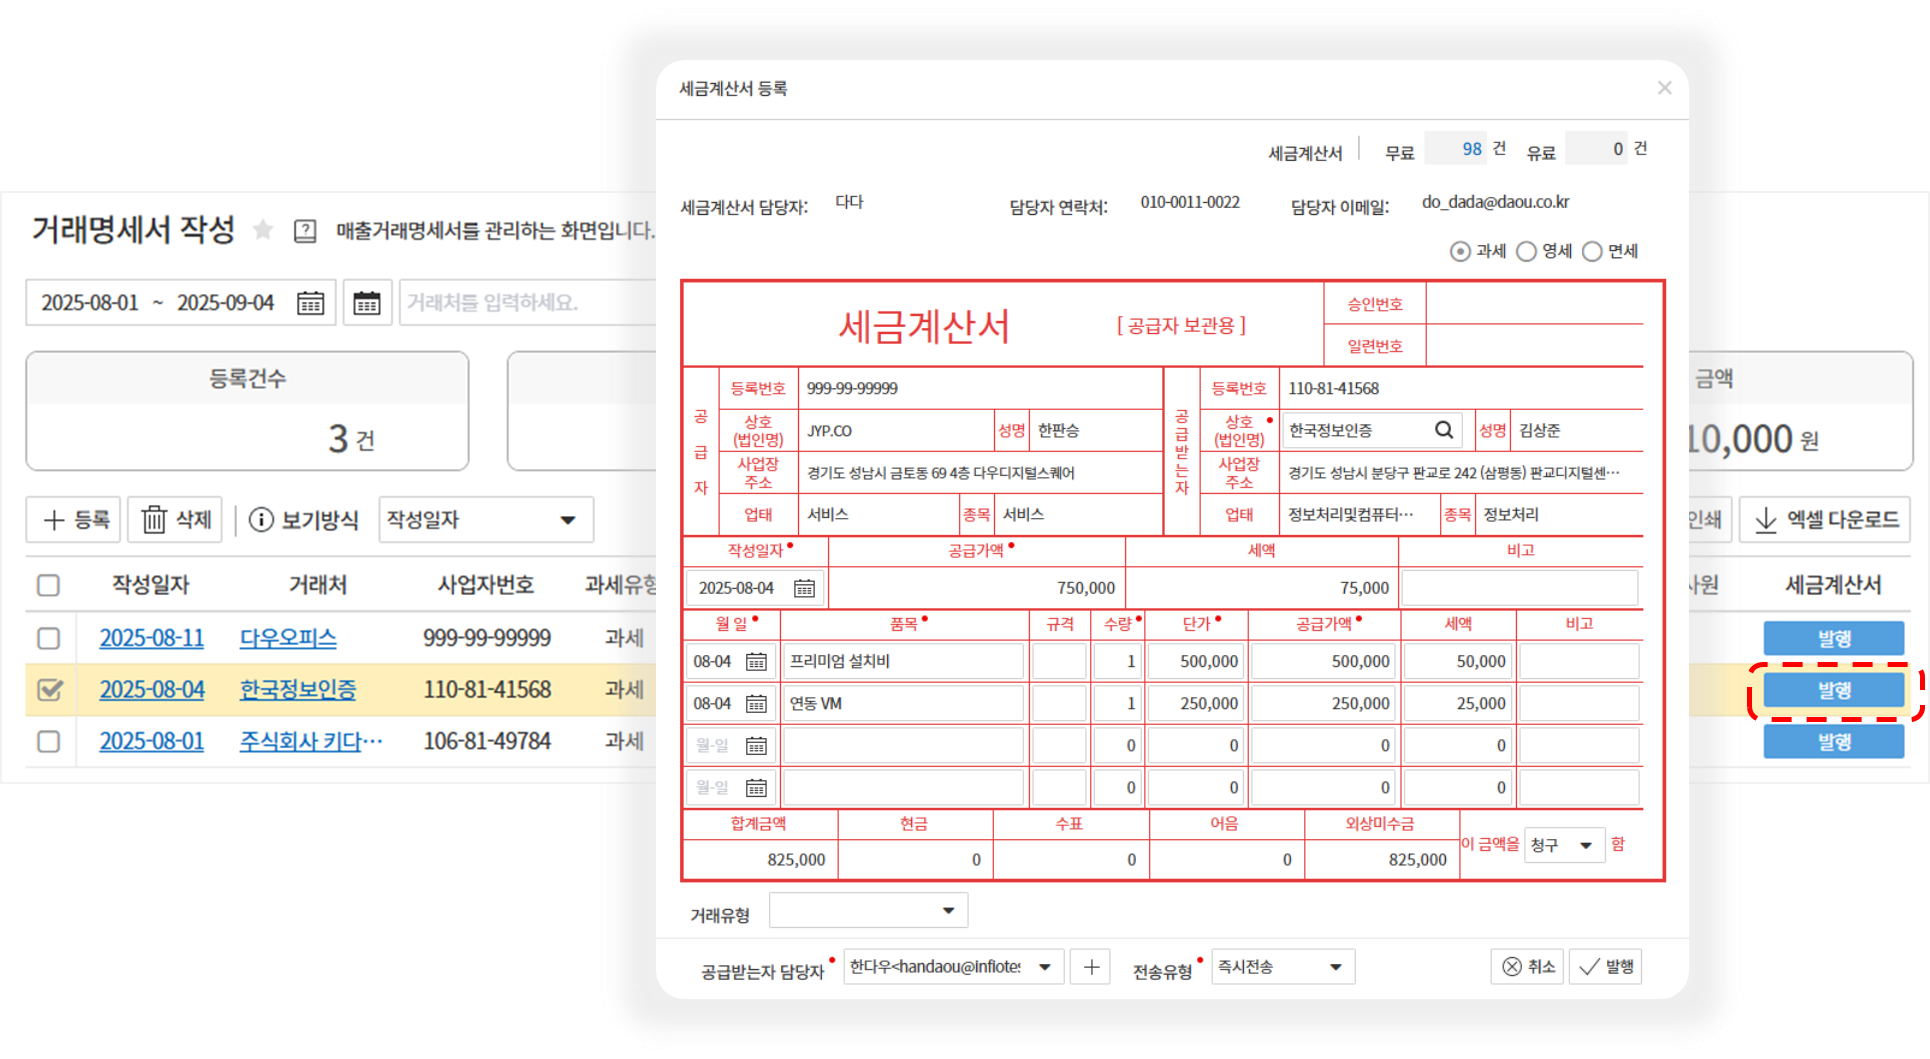
Task: Toggle the select-all checkbox in list header
Action: (48, 585)
